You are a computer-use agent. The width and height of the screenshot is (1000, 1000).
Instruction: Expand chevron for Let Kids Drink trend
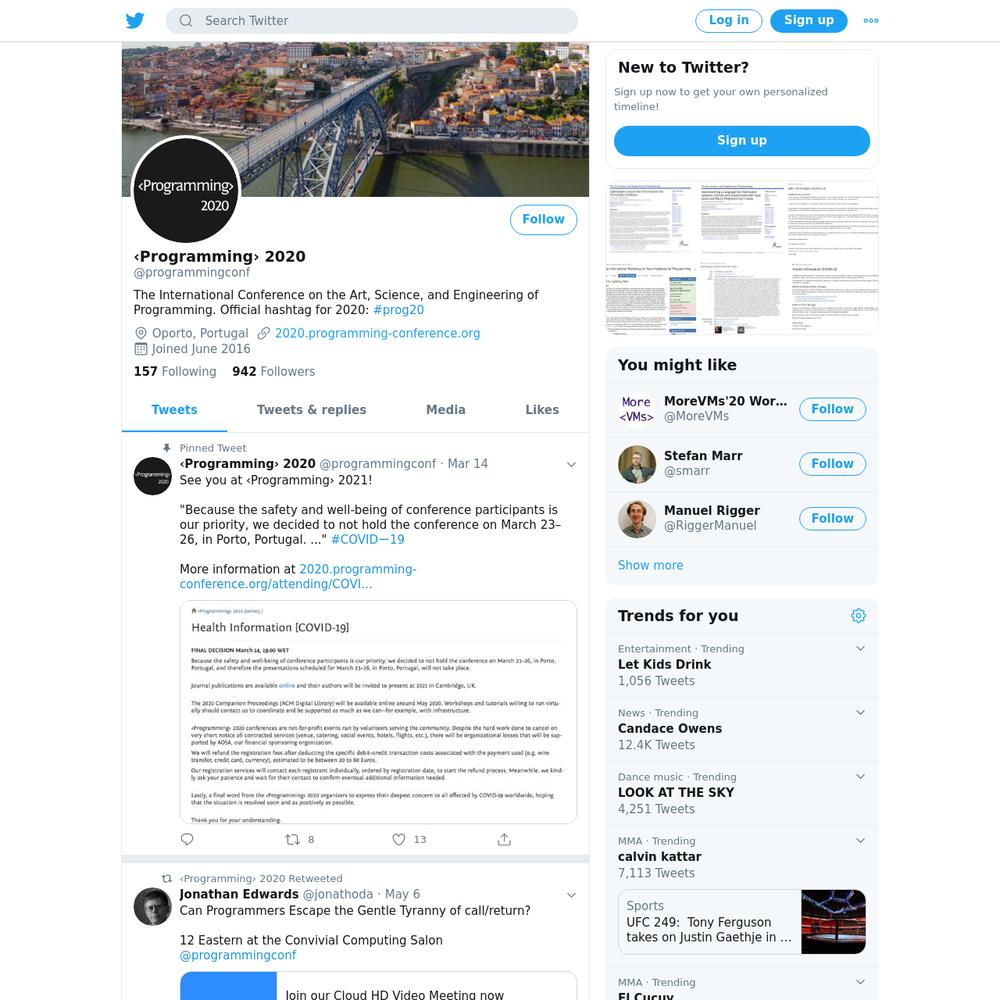pos(860,649)
